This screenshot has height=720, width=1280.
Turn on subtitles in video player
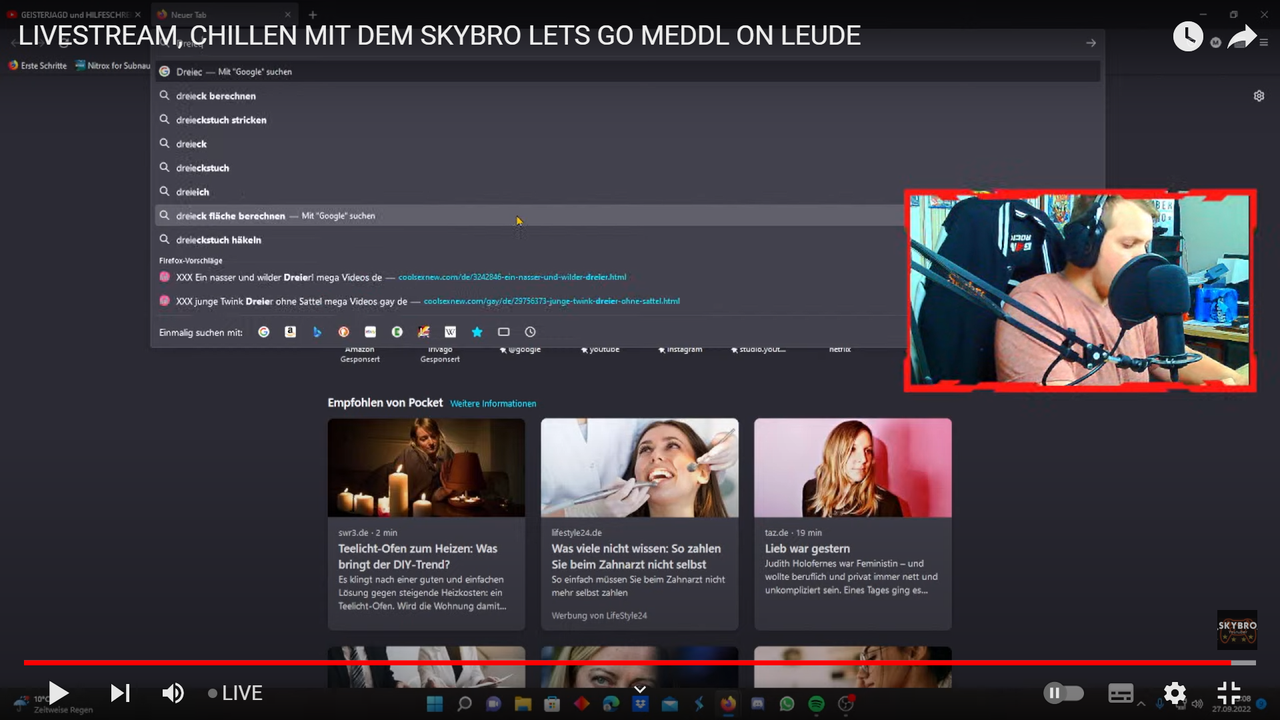(x=1121, y=693)
